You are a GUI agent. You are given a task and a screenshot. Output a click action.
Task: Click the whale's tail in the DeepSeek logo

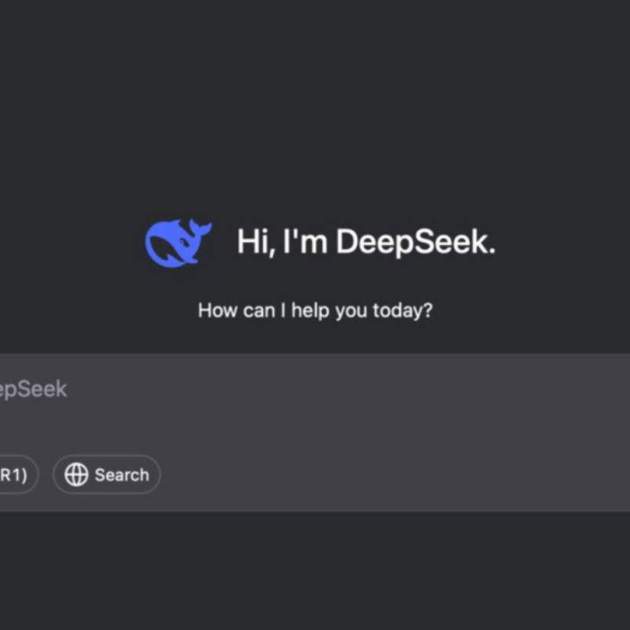200,233
